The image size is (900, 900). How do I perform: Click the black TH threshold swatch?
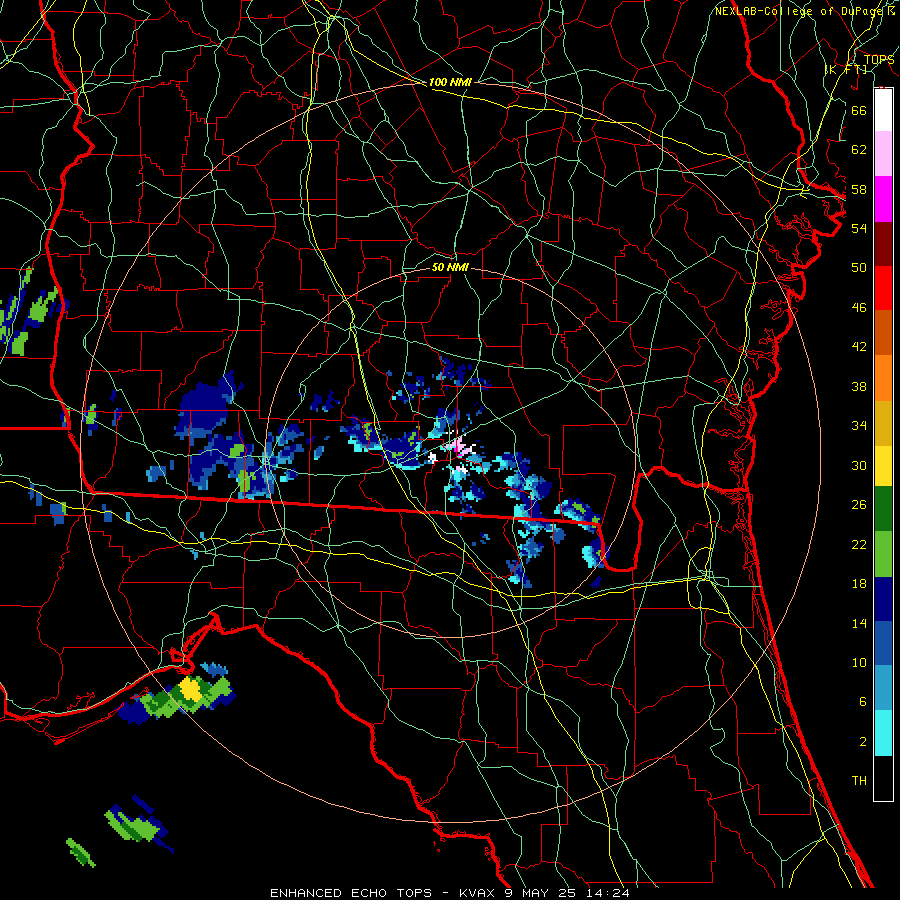(883, 778)
